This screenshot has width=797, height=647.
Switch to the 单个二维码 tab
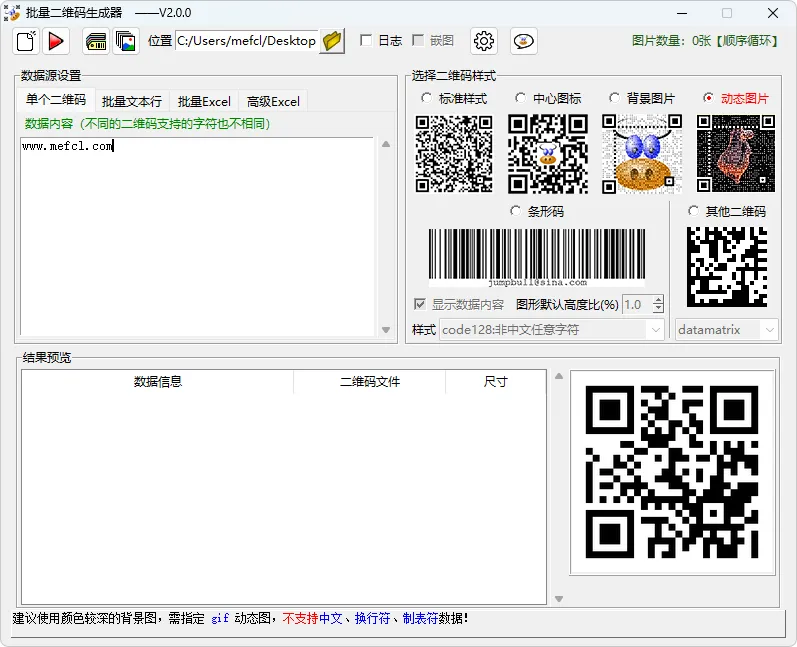coord(56,100)
